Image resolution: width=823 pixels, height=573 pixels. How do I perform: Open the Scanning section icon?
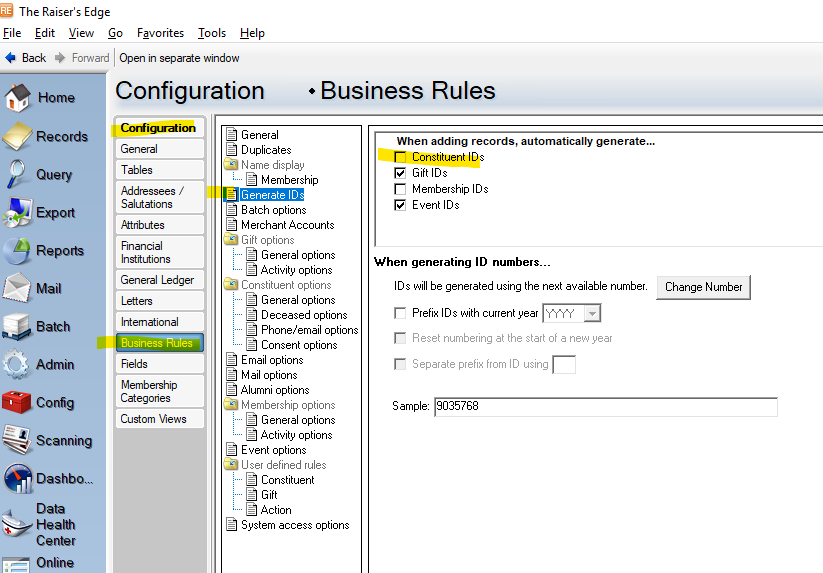pos(16,440)
